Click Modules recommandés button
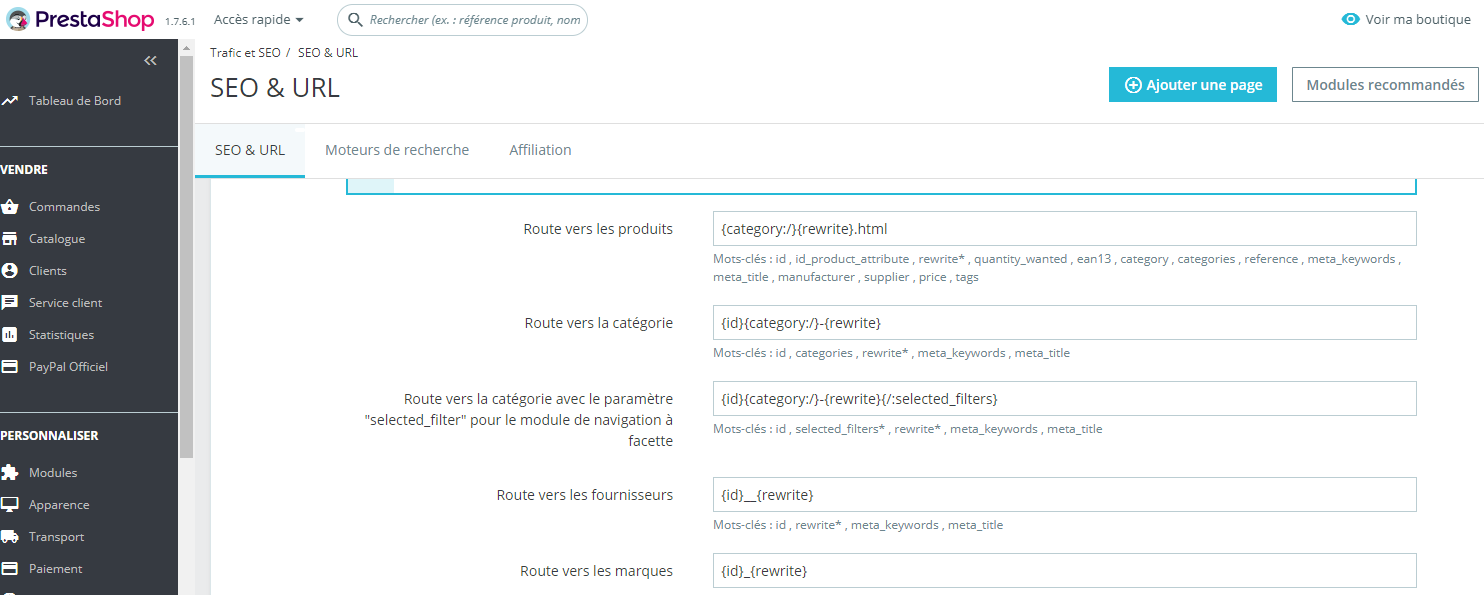Image resolution: width=1484 pixels, height=595 pixels. (x=1385, y=85)
